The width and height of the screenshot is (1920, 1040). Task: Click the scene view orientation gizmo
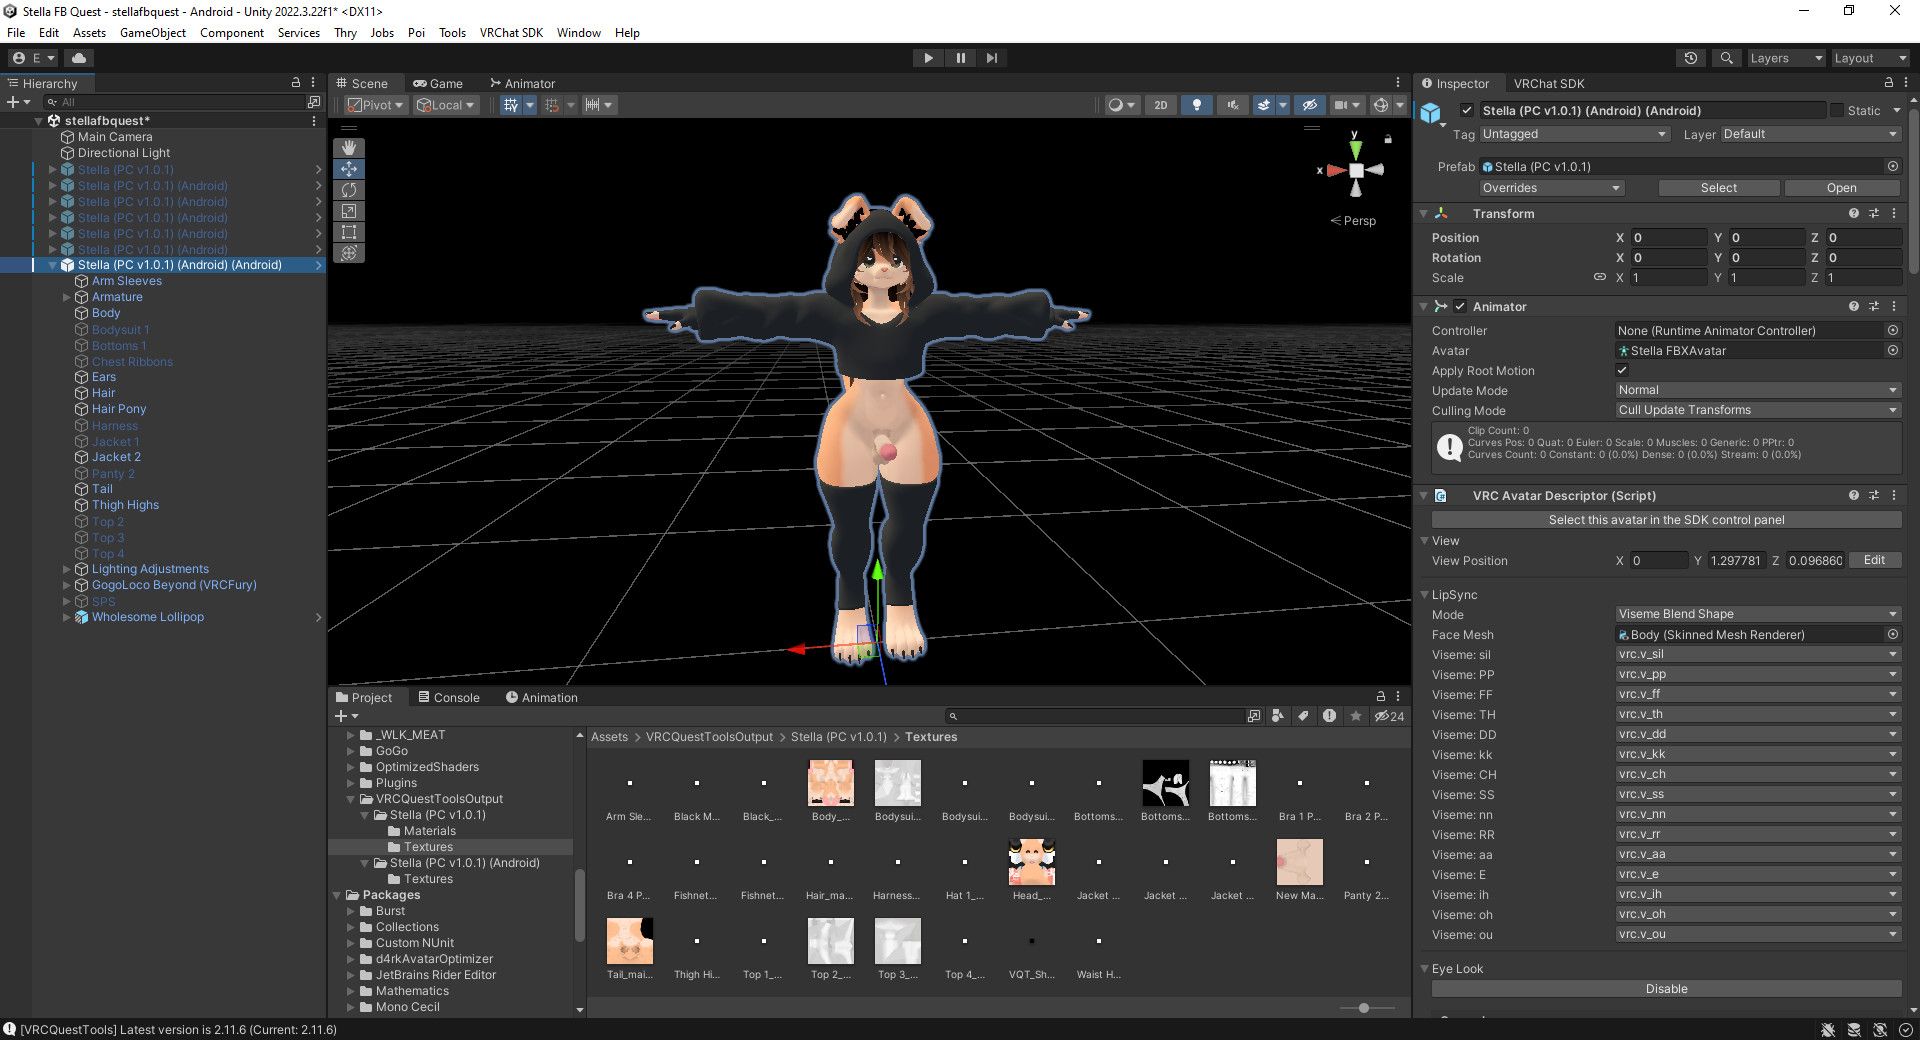[1355, 170]
